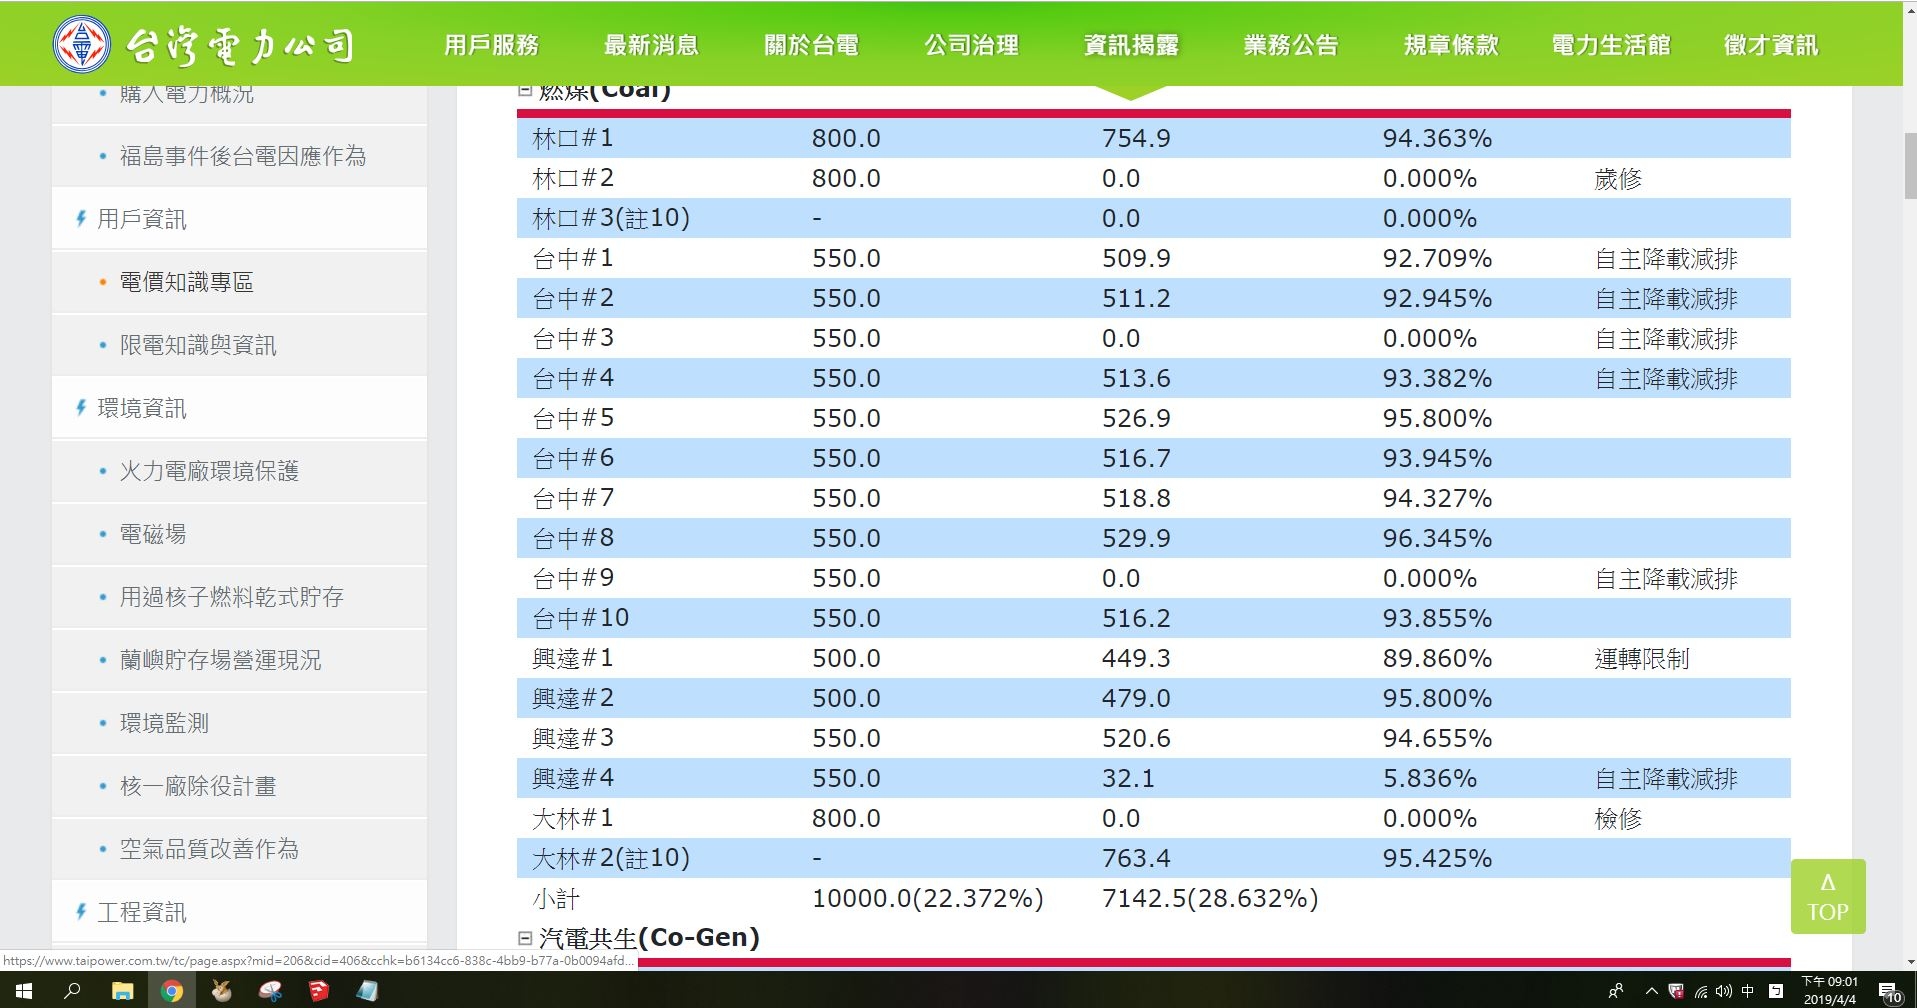Click the Taipower logo in the header

(x=204, y=45)
